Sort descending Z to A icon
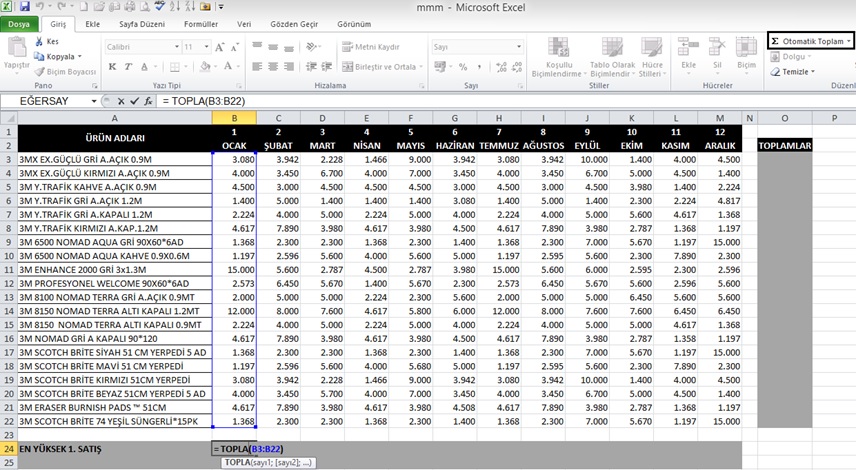856x470 pixels. [x=190, y=7]
